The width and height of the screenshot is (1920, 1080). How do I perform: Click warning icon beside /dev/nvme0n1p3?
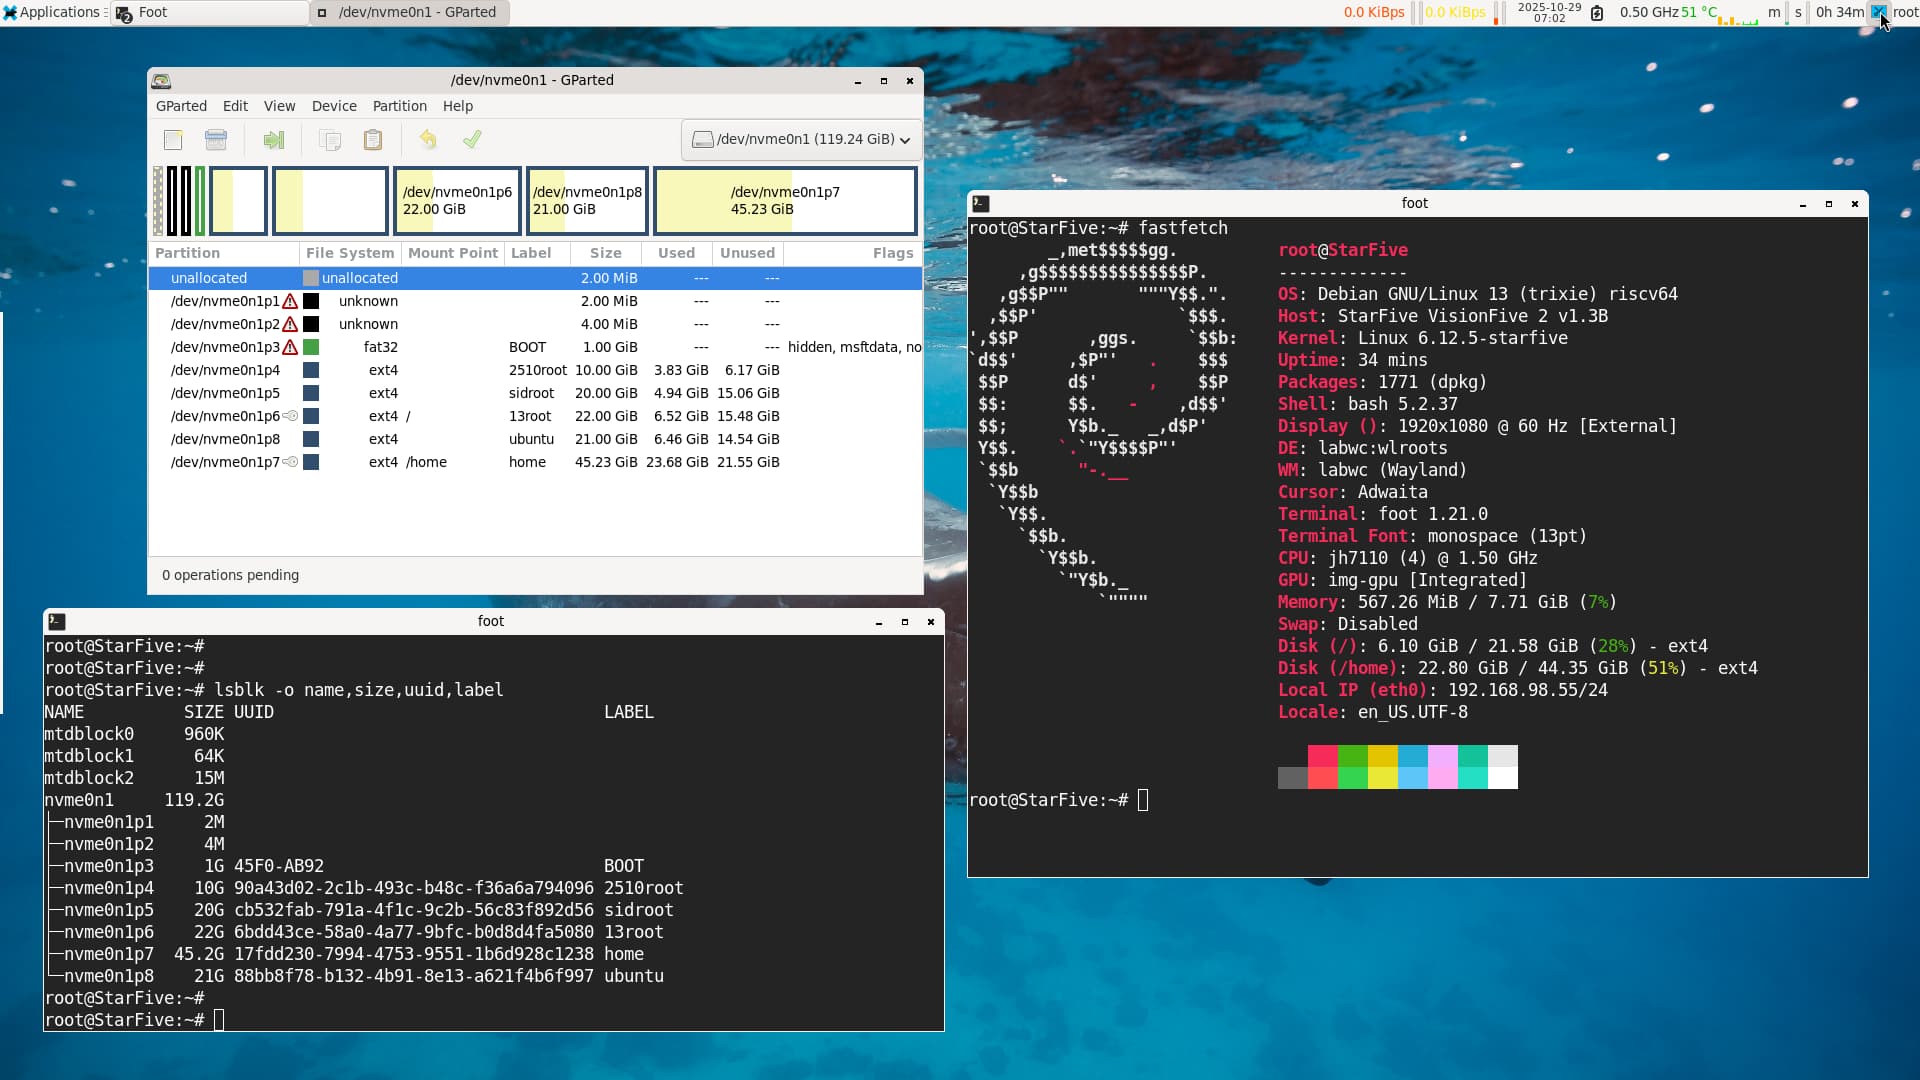pyautogui.click(x=290, y=347)
